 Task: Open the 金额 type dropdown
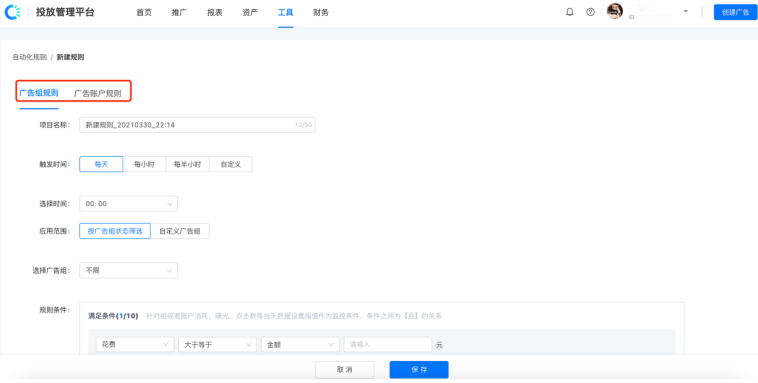[300, 345]
